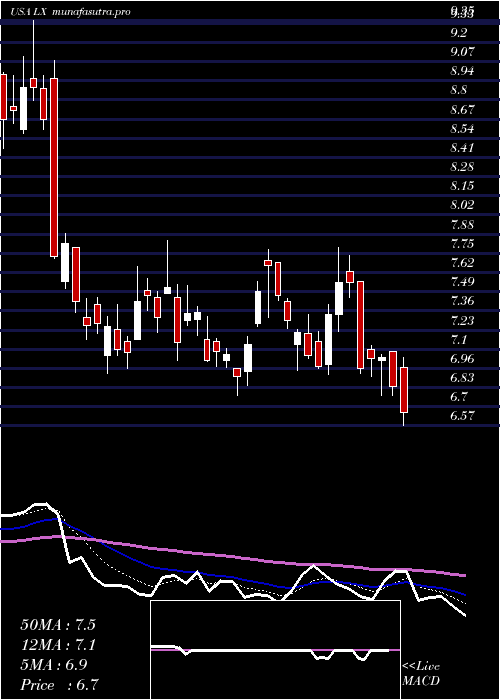500x700 pixels.
Task: Click the 8.54 price axis label
Action: point(462,129)
